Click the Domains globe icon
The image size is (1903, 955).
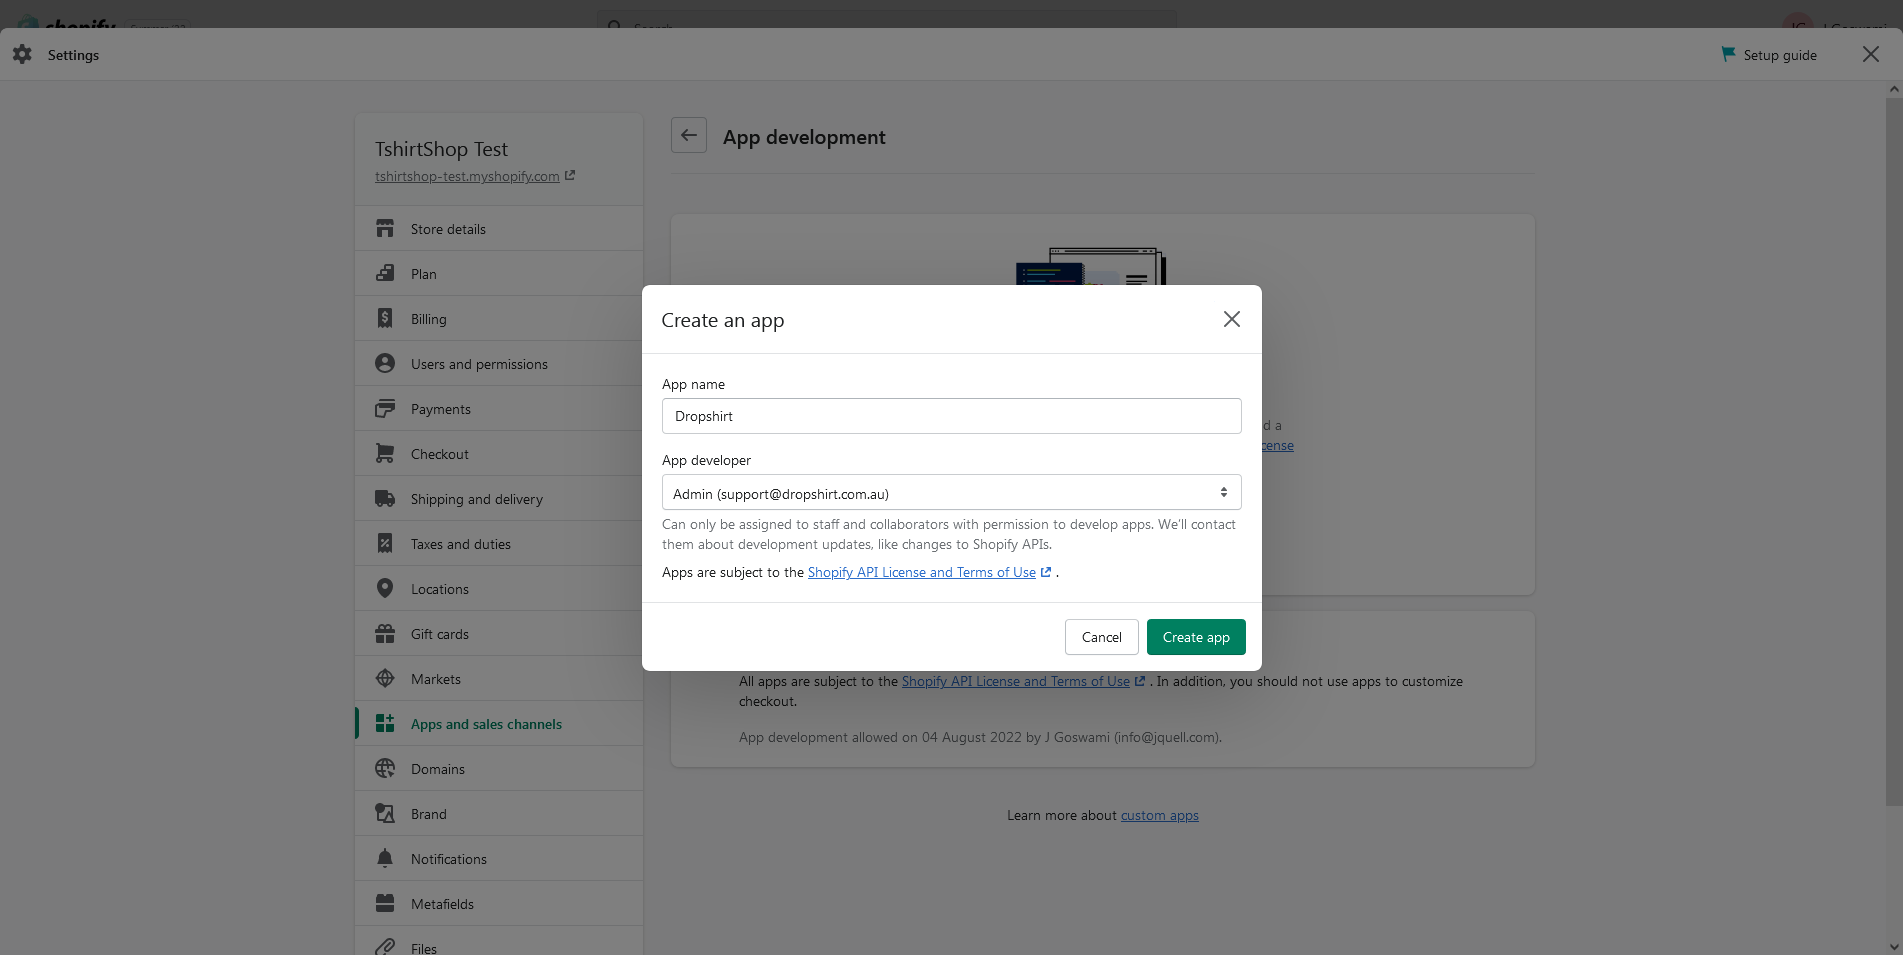pos(385,769)
